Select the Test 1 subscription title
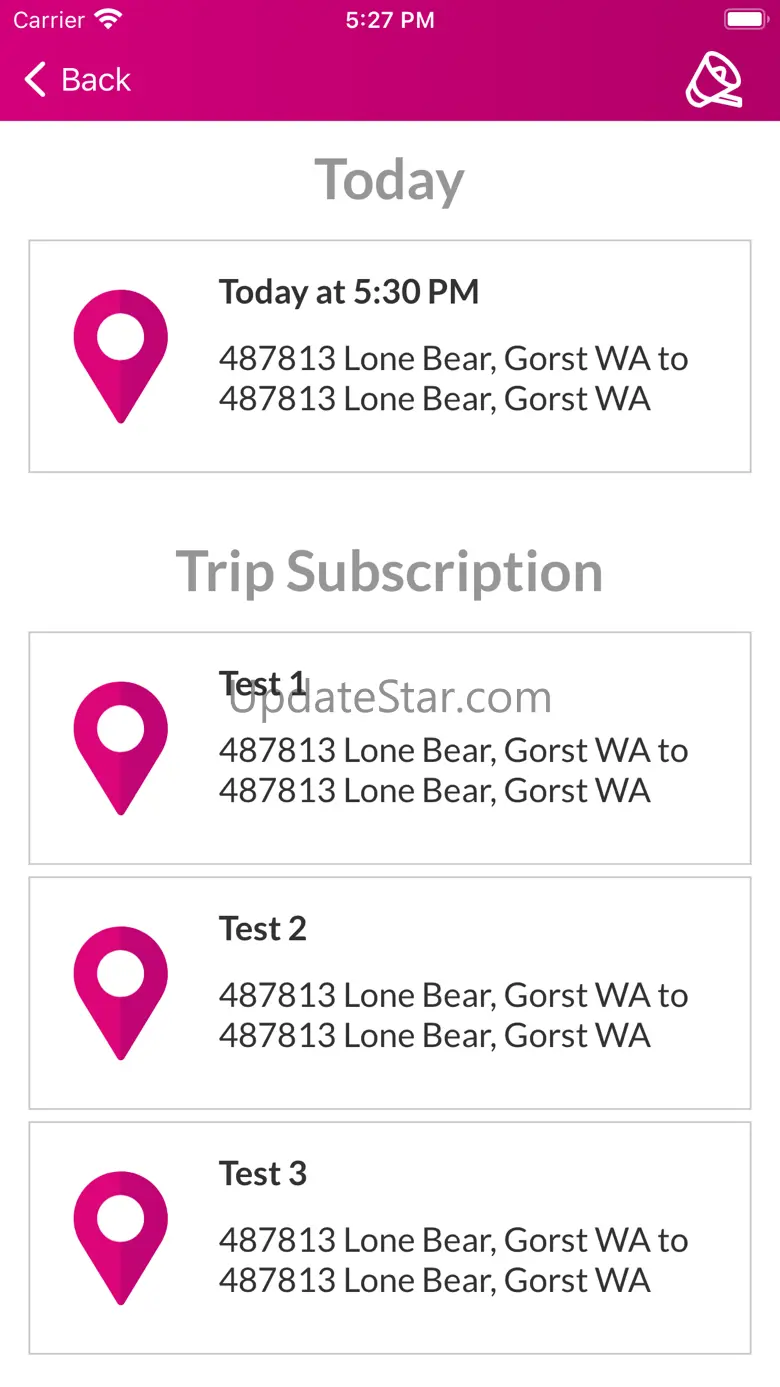 tap(262, 684)
